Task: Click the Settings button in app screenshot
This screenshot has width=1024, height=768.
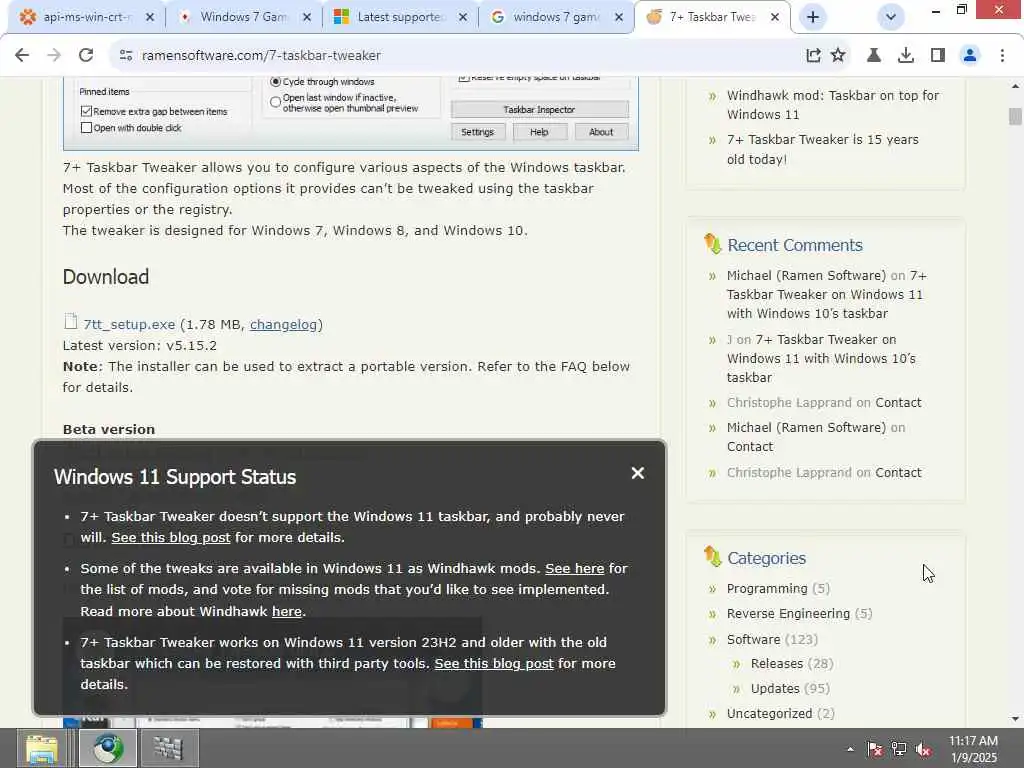Action: coord(477,132)
